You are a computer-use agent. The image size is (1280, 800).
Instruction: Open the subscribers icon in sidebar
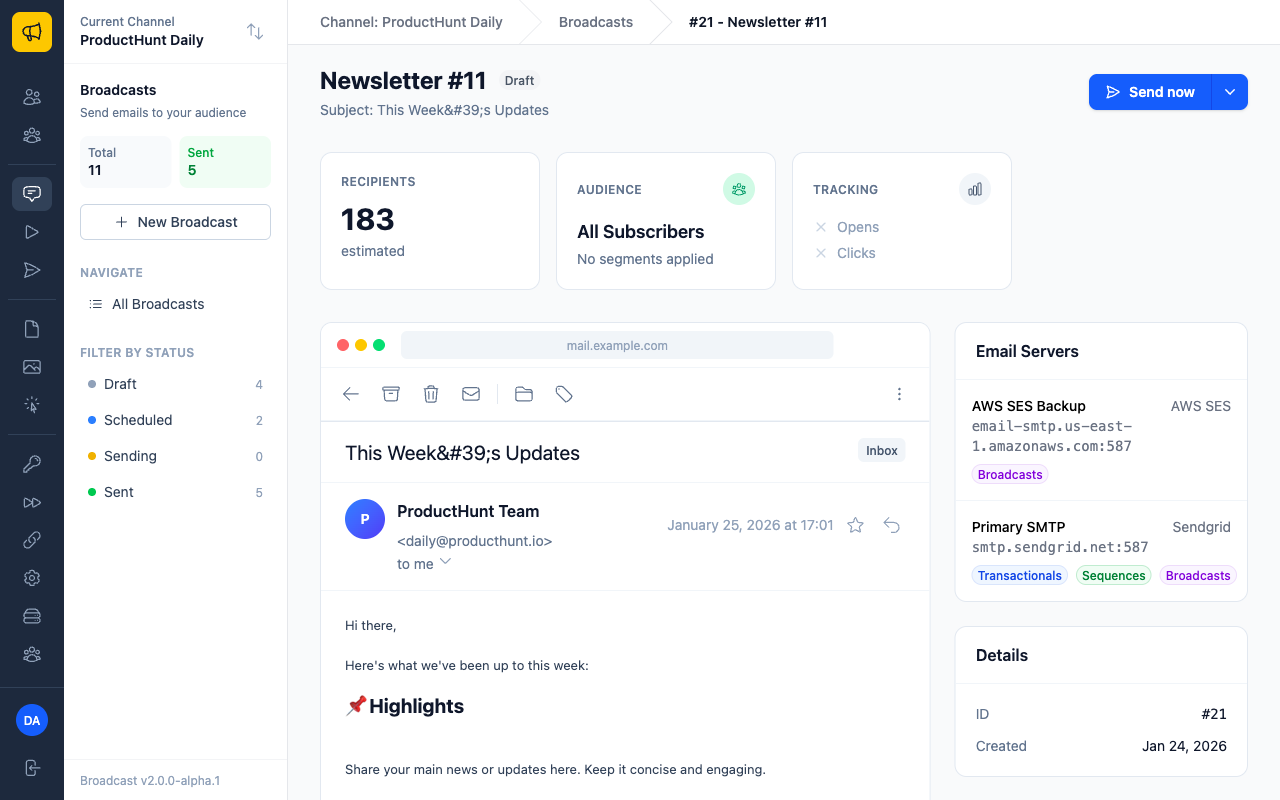coord(32,97)
